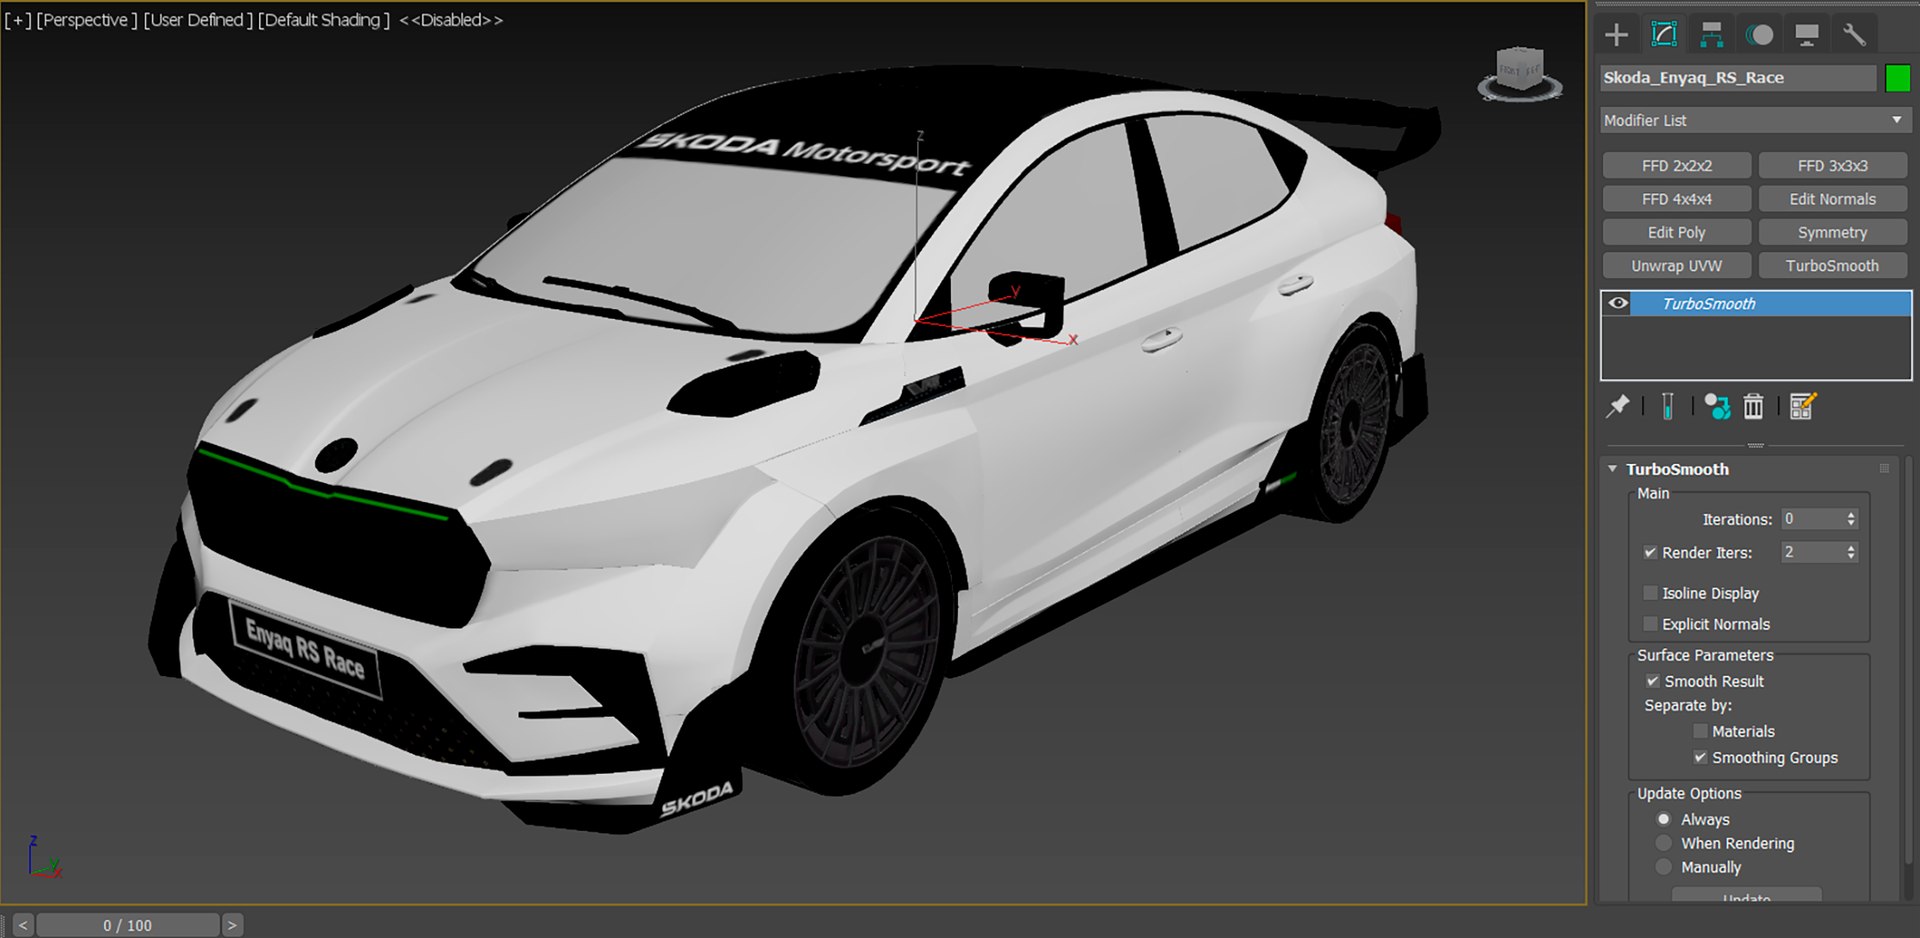The height and width of the screenshot is (938, 1920).
Task: Go to next frame arrow on timeline
Action: pos(232,925)
